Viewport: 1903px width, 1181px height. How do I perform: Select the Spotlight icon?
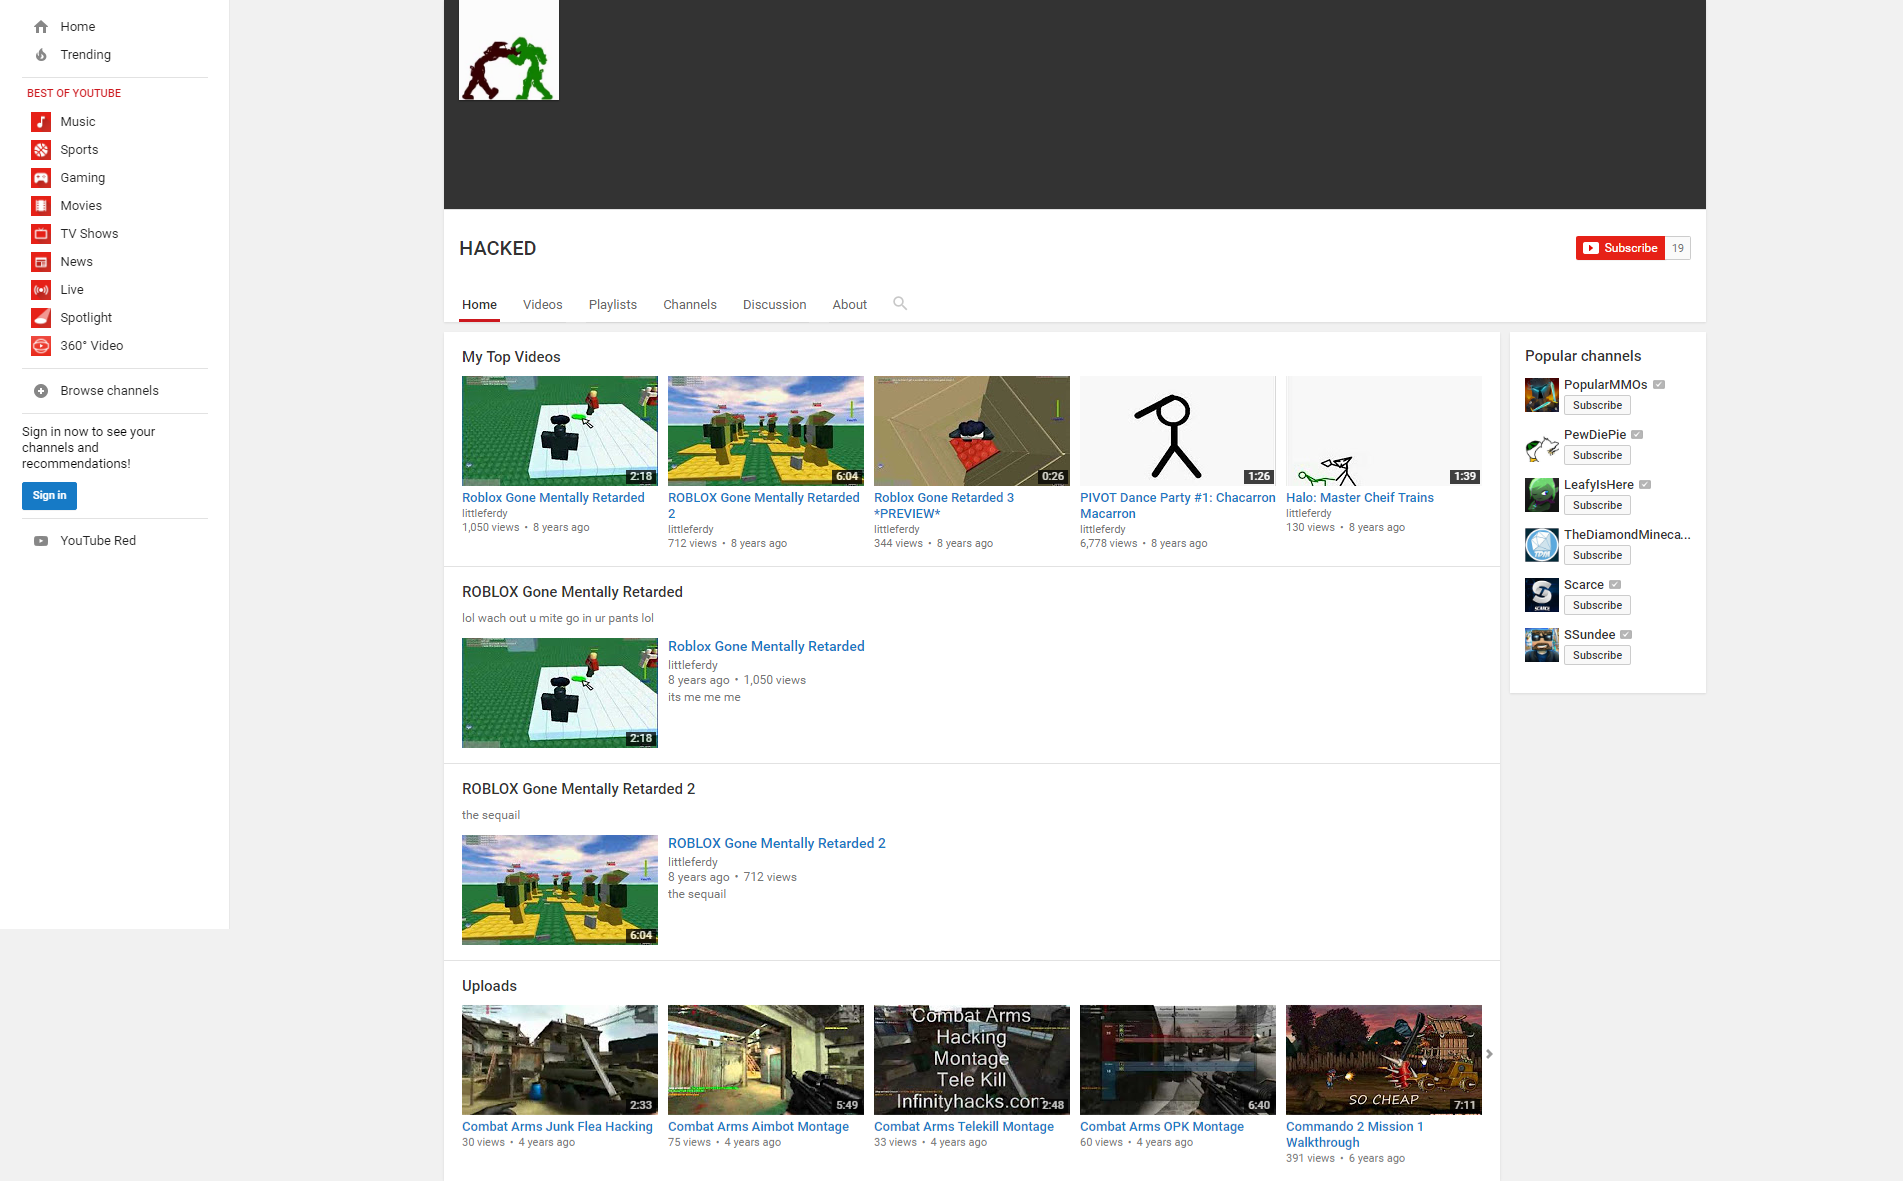pyautogui.click(x=41, y=318)
